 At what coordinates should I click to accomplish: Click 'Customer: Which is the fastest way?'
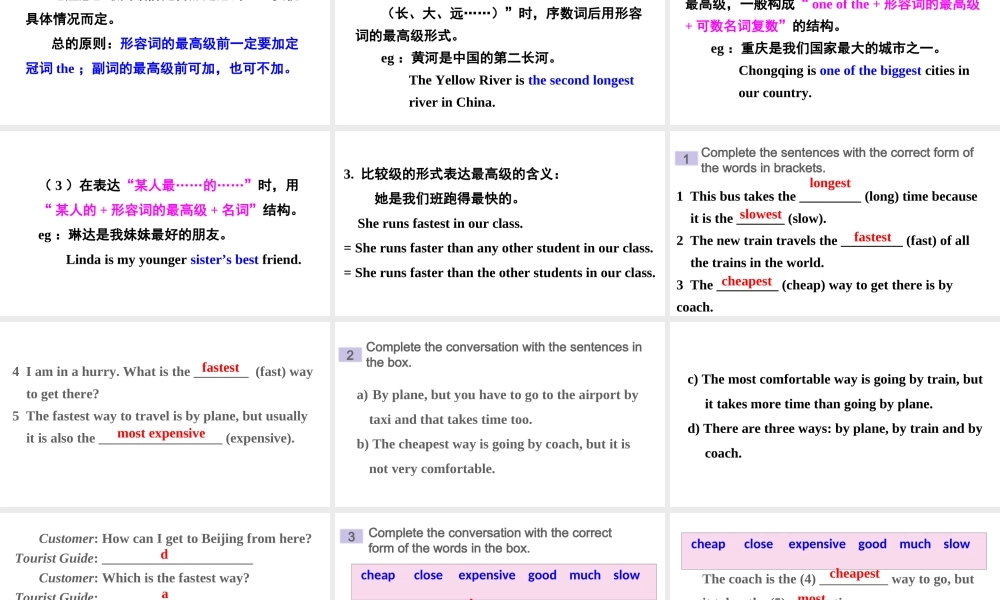click(x=144, y=578)
